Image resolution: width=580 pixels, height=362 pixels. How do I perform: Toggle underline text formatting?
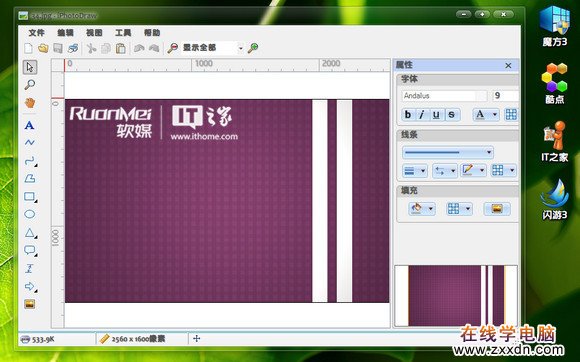point(436,115)
